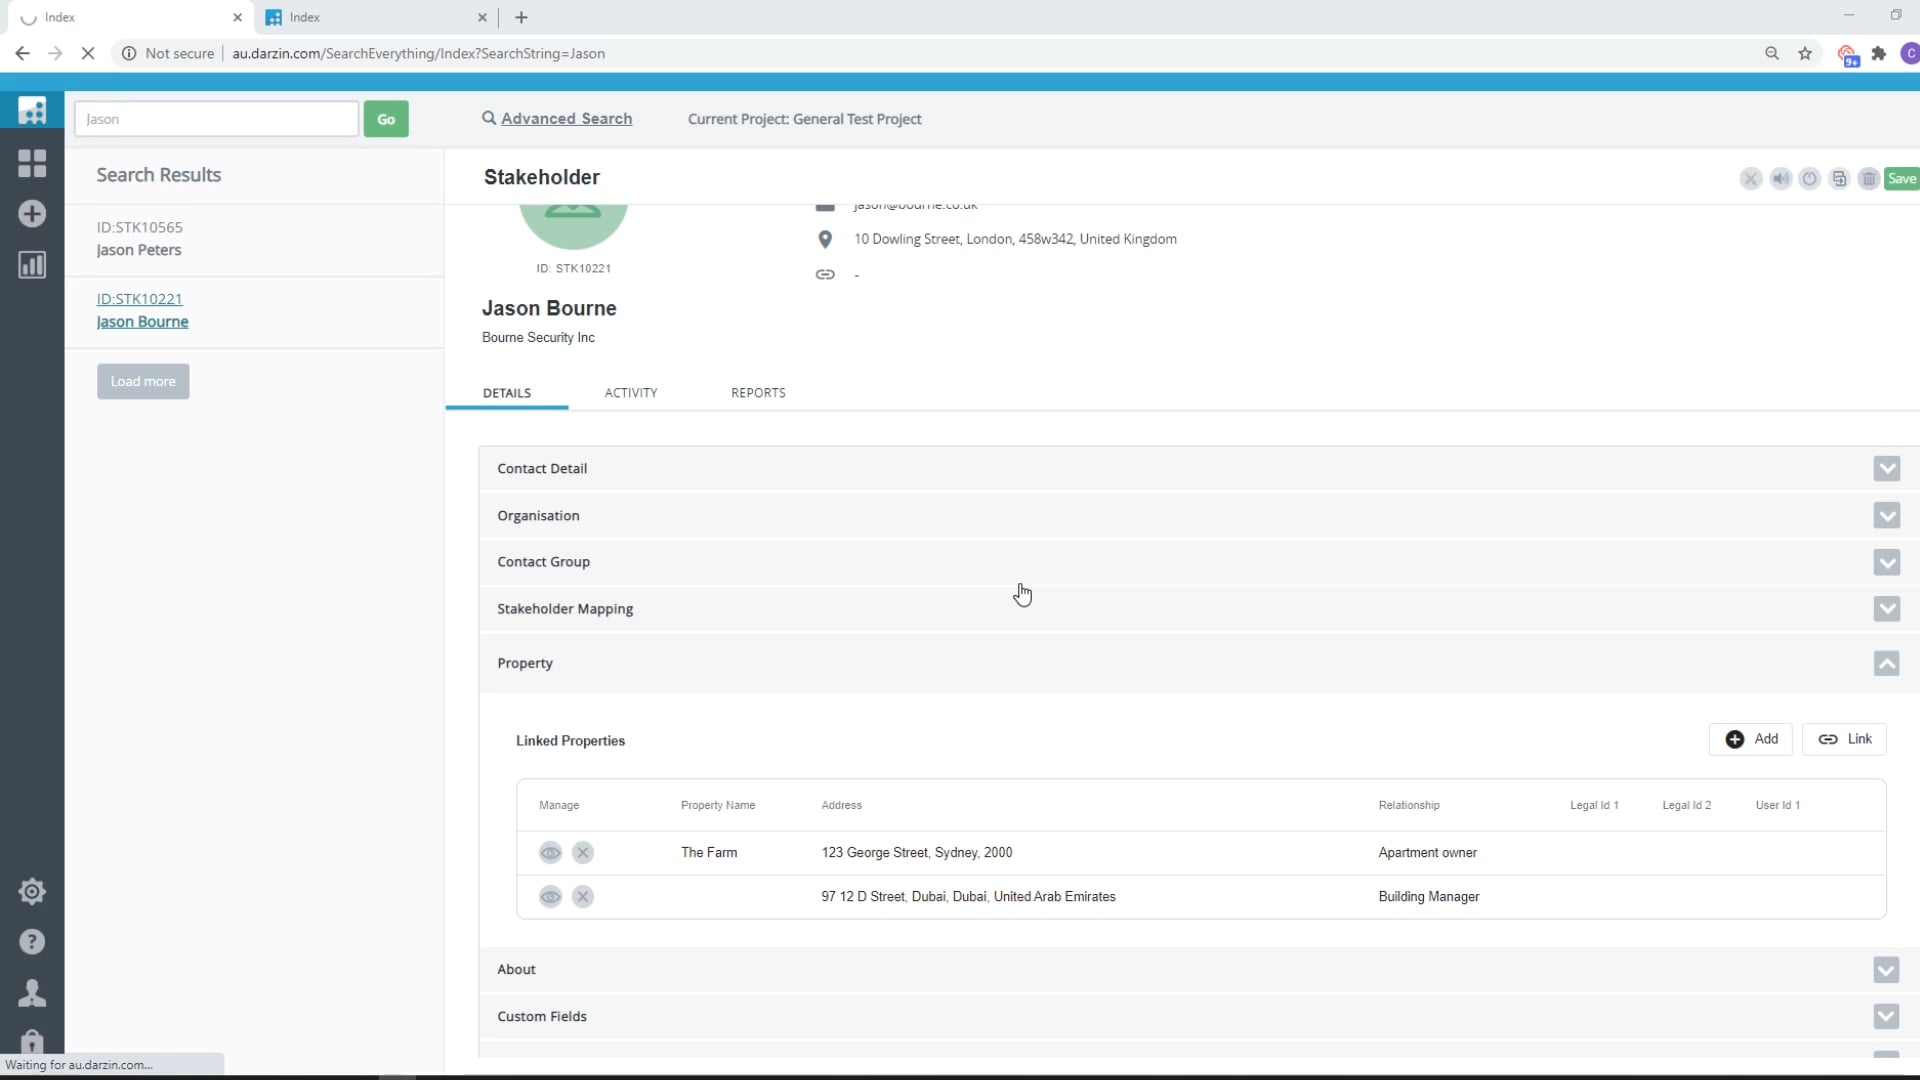Expand the Organisation section

tap(1886, 516)
